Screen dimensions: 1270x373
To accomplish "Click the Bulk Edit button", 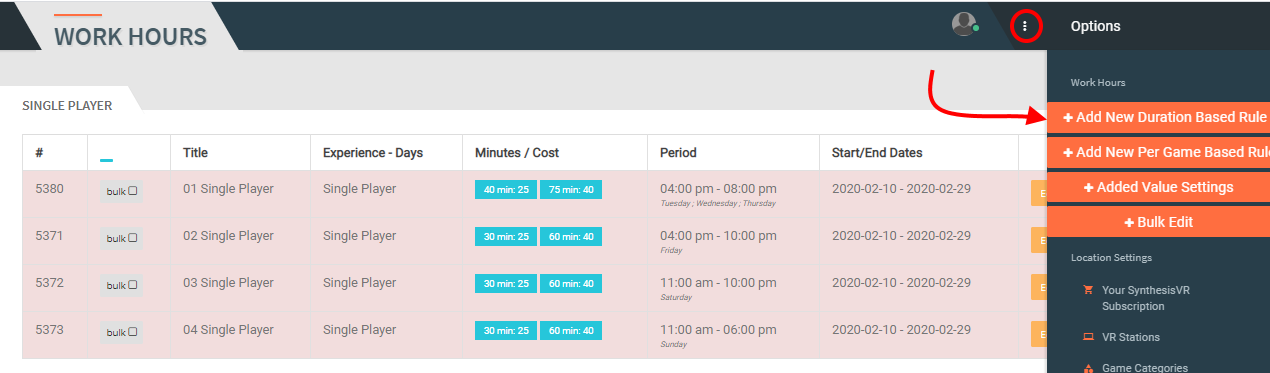I will 1158,222.
